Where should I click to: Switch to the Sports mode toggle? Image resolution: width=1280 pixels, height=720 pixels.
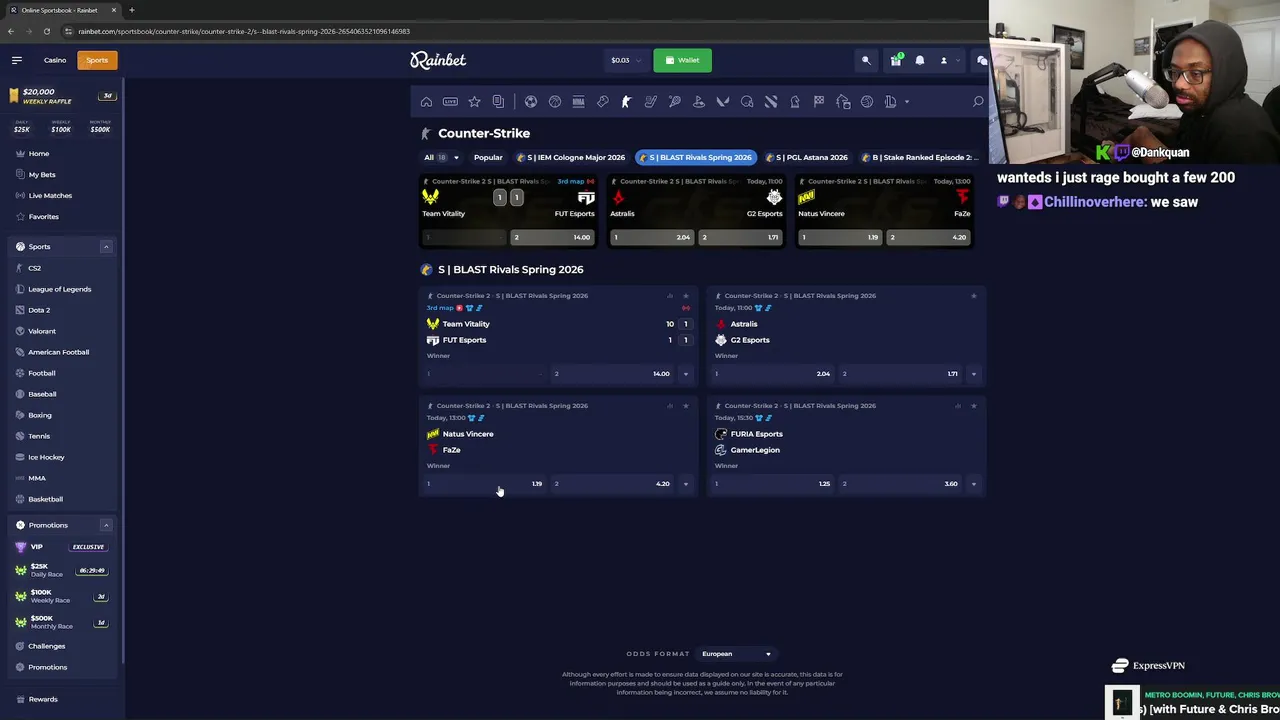point(97,60)
